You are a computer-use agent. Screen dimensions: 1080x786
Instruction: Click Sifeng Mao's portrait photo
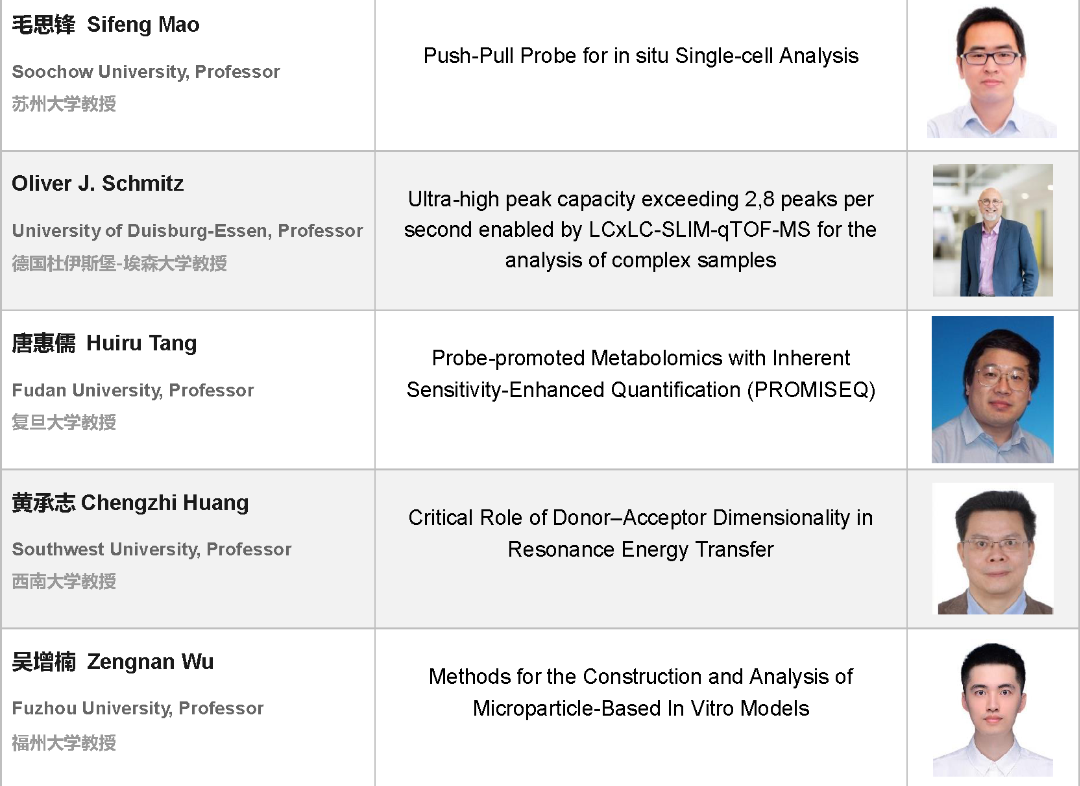[992, 72]
